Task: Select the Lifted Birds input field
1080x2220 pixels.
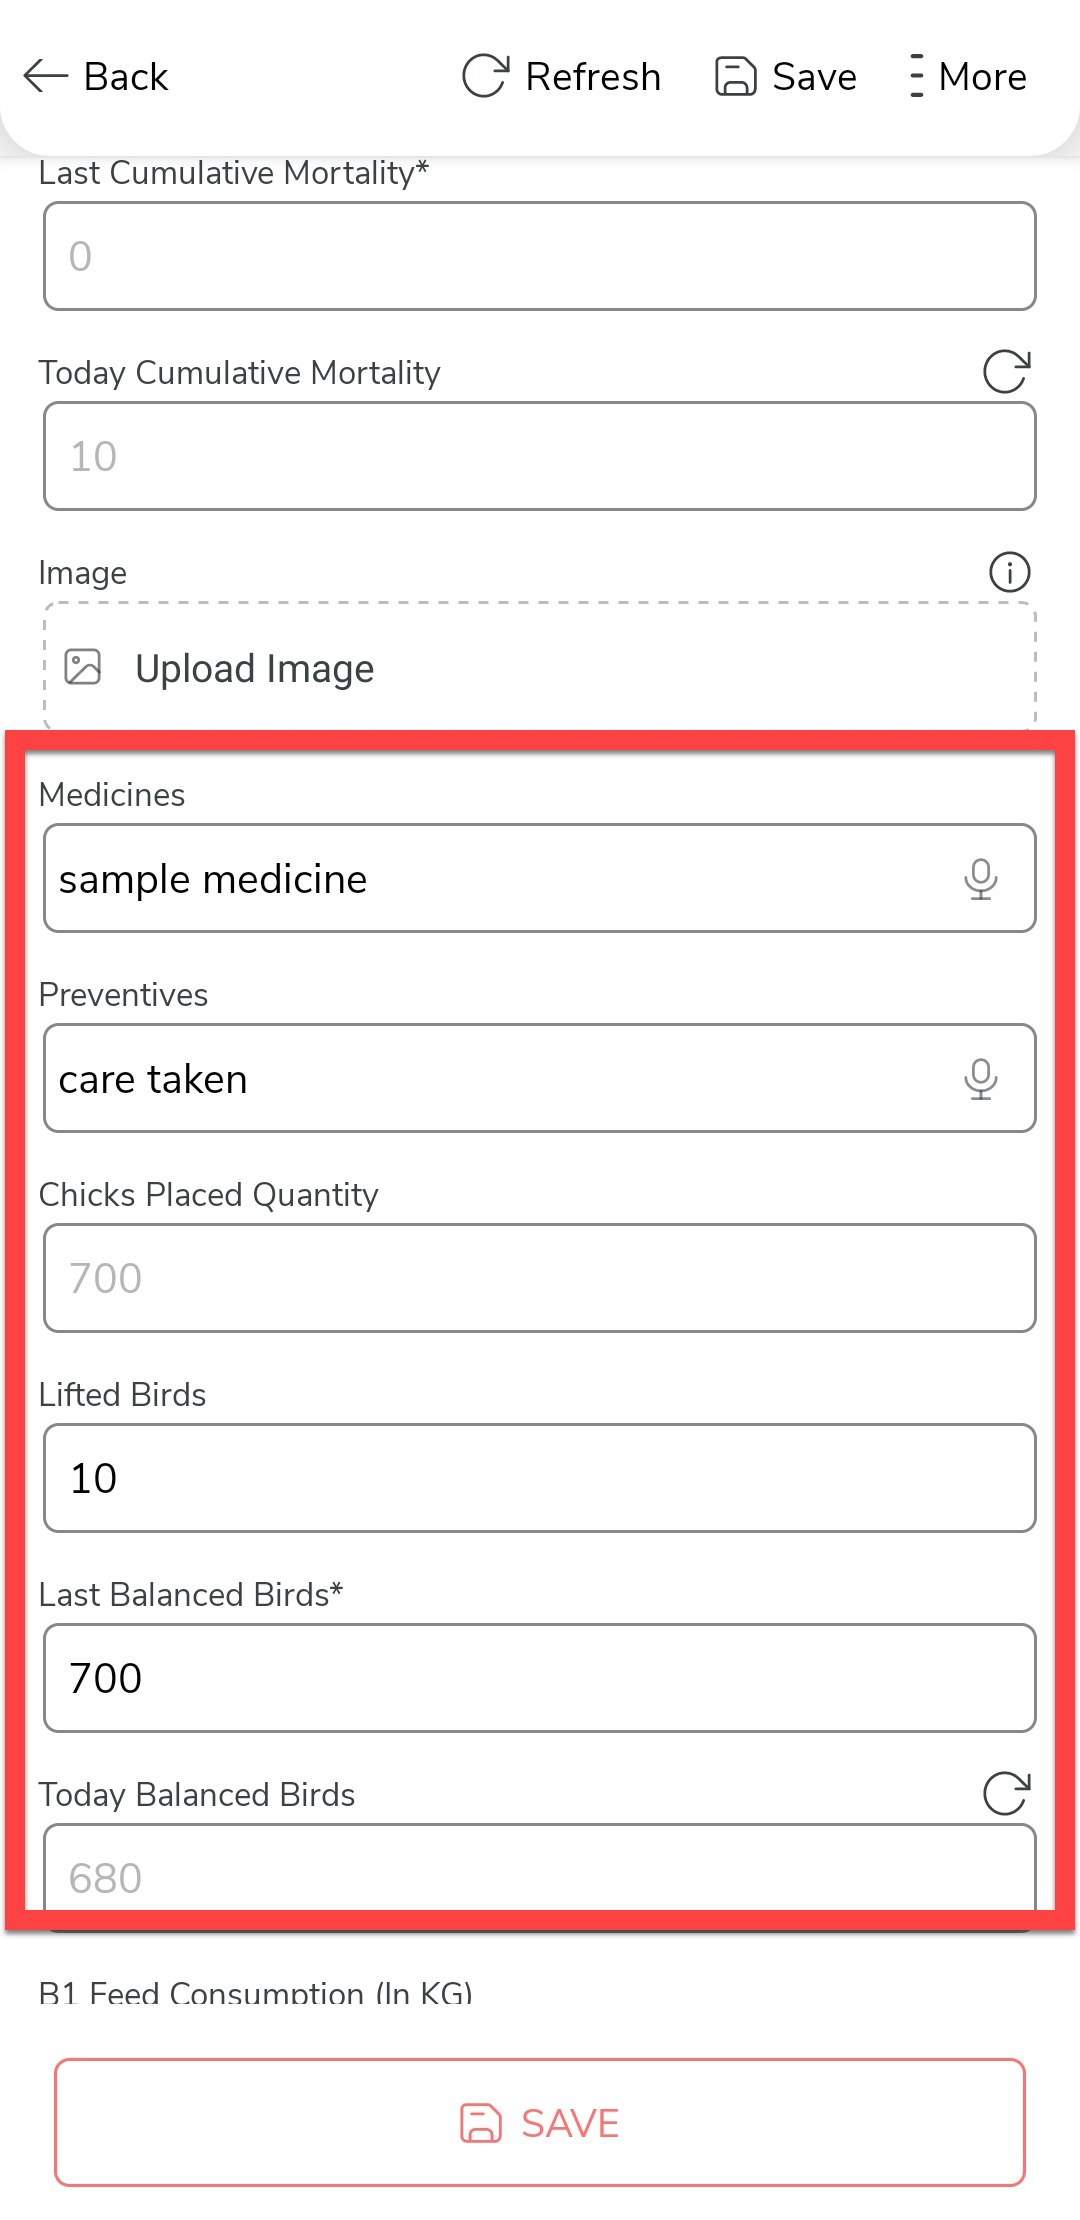Action: (540, 1478)
